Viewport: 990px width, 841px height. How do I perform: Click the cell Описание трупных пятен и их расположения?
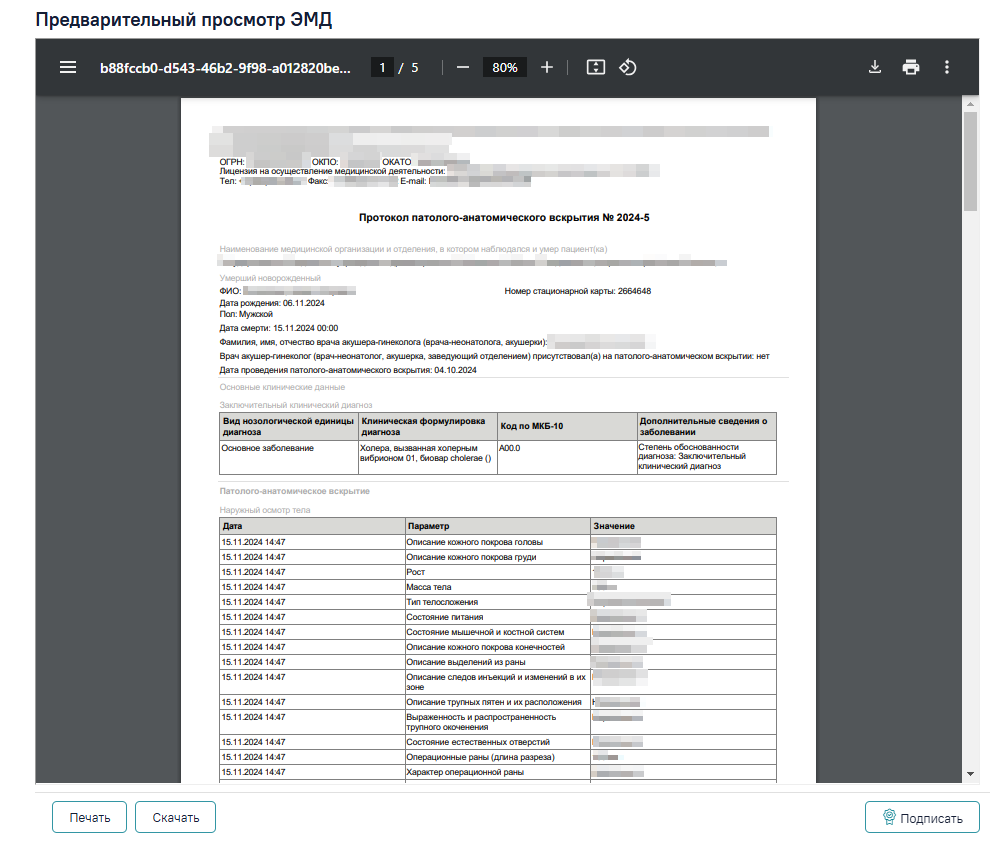pos(498,702)
